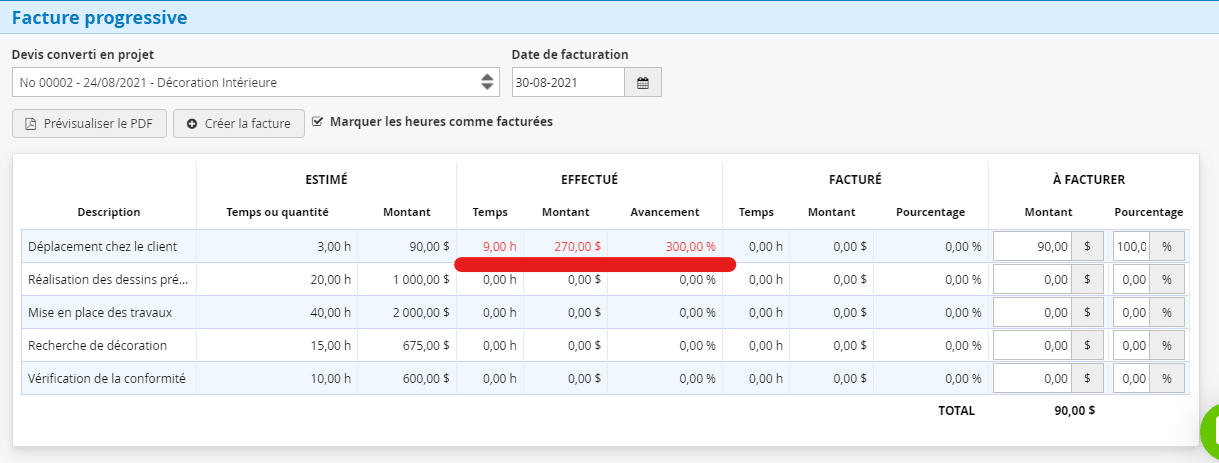This screenshot has height=463, width=1219.
Task: Edit Pourcentage for Réalisation des dessins row
Action: (1131, 280)
